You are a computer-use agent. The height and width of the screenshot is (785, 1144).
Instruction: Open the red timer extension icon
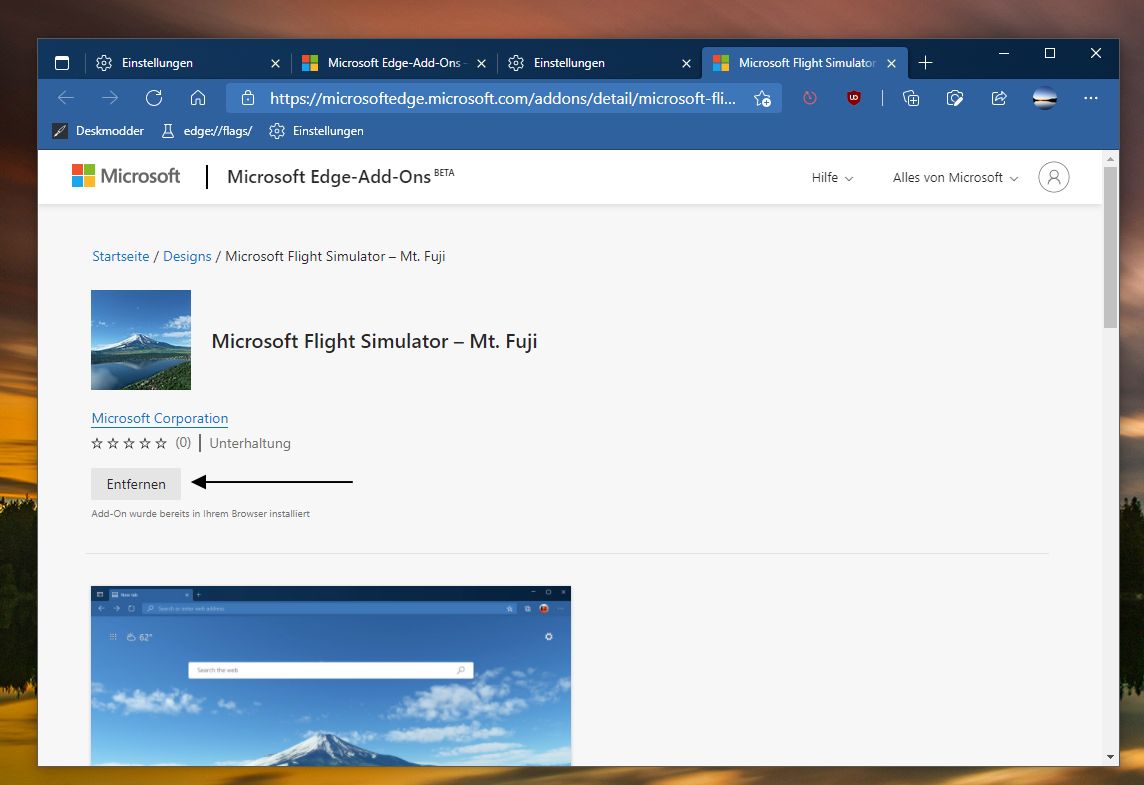(810, 98)
